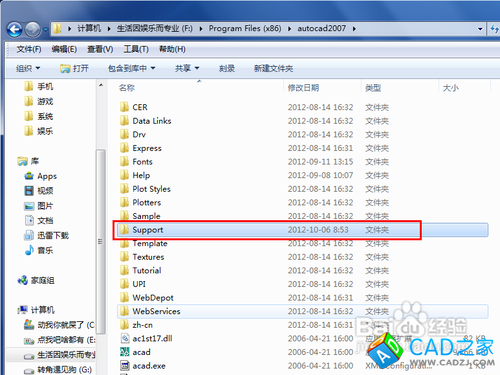Screen dimensions: 500x375
Task: Open the 视频 library in sidebar
Action: click(39, 191)
